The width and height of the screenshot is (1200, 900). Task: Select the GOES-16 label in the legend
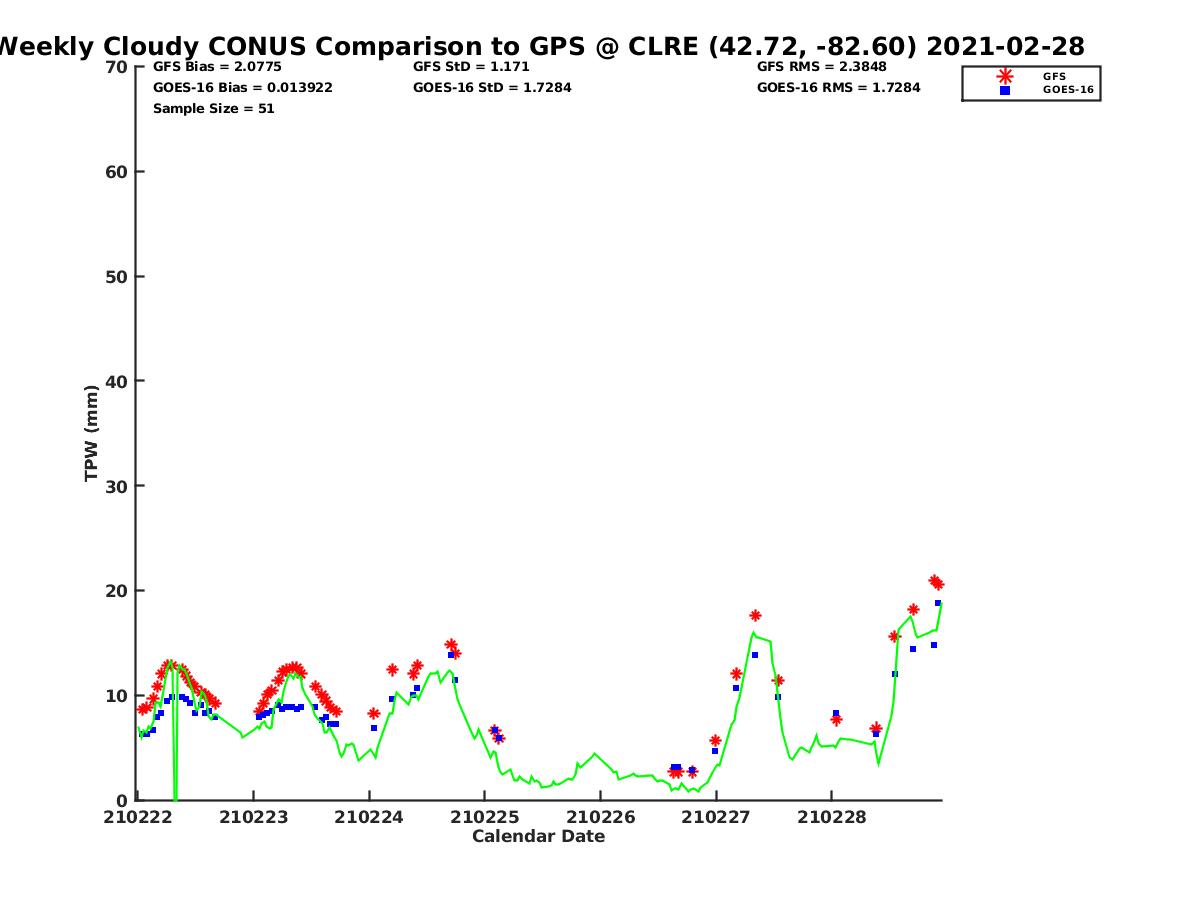pyautogui.click(x=1067, y=90)
